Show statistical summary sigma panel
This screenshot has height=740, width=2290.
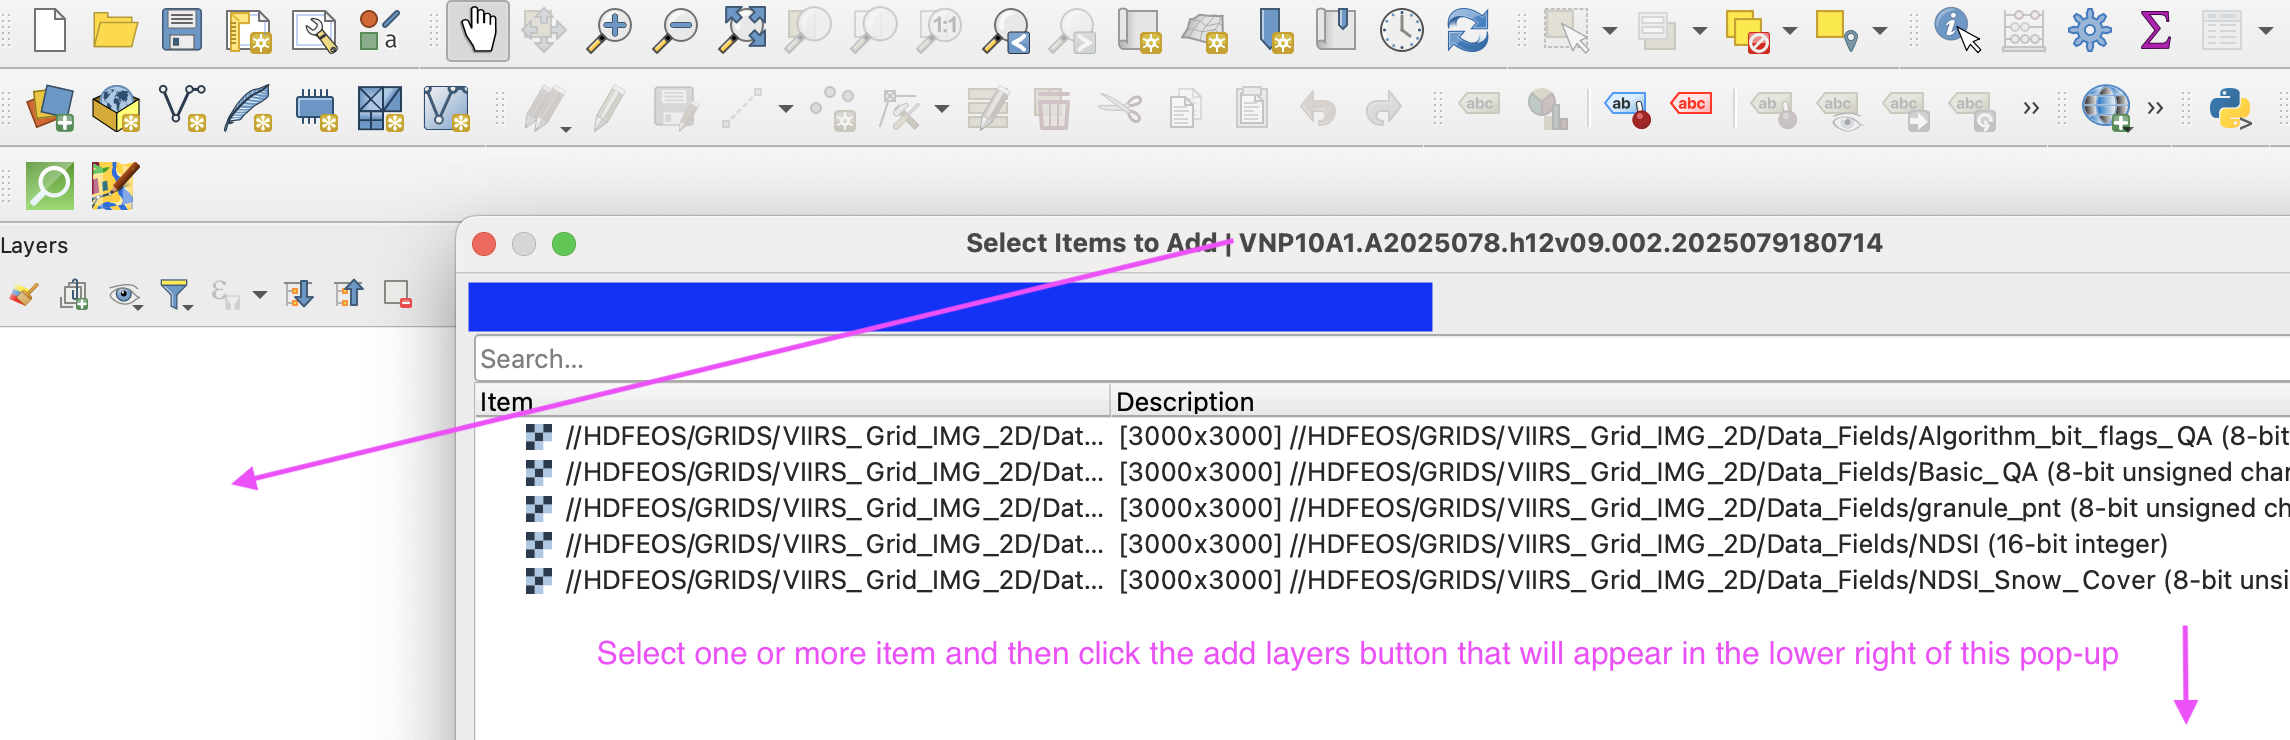tap(2155, 30)
